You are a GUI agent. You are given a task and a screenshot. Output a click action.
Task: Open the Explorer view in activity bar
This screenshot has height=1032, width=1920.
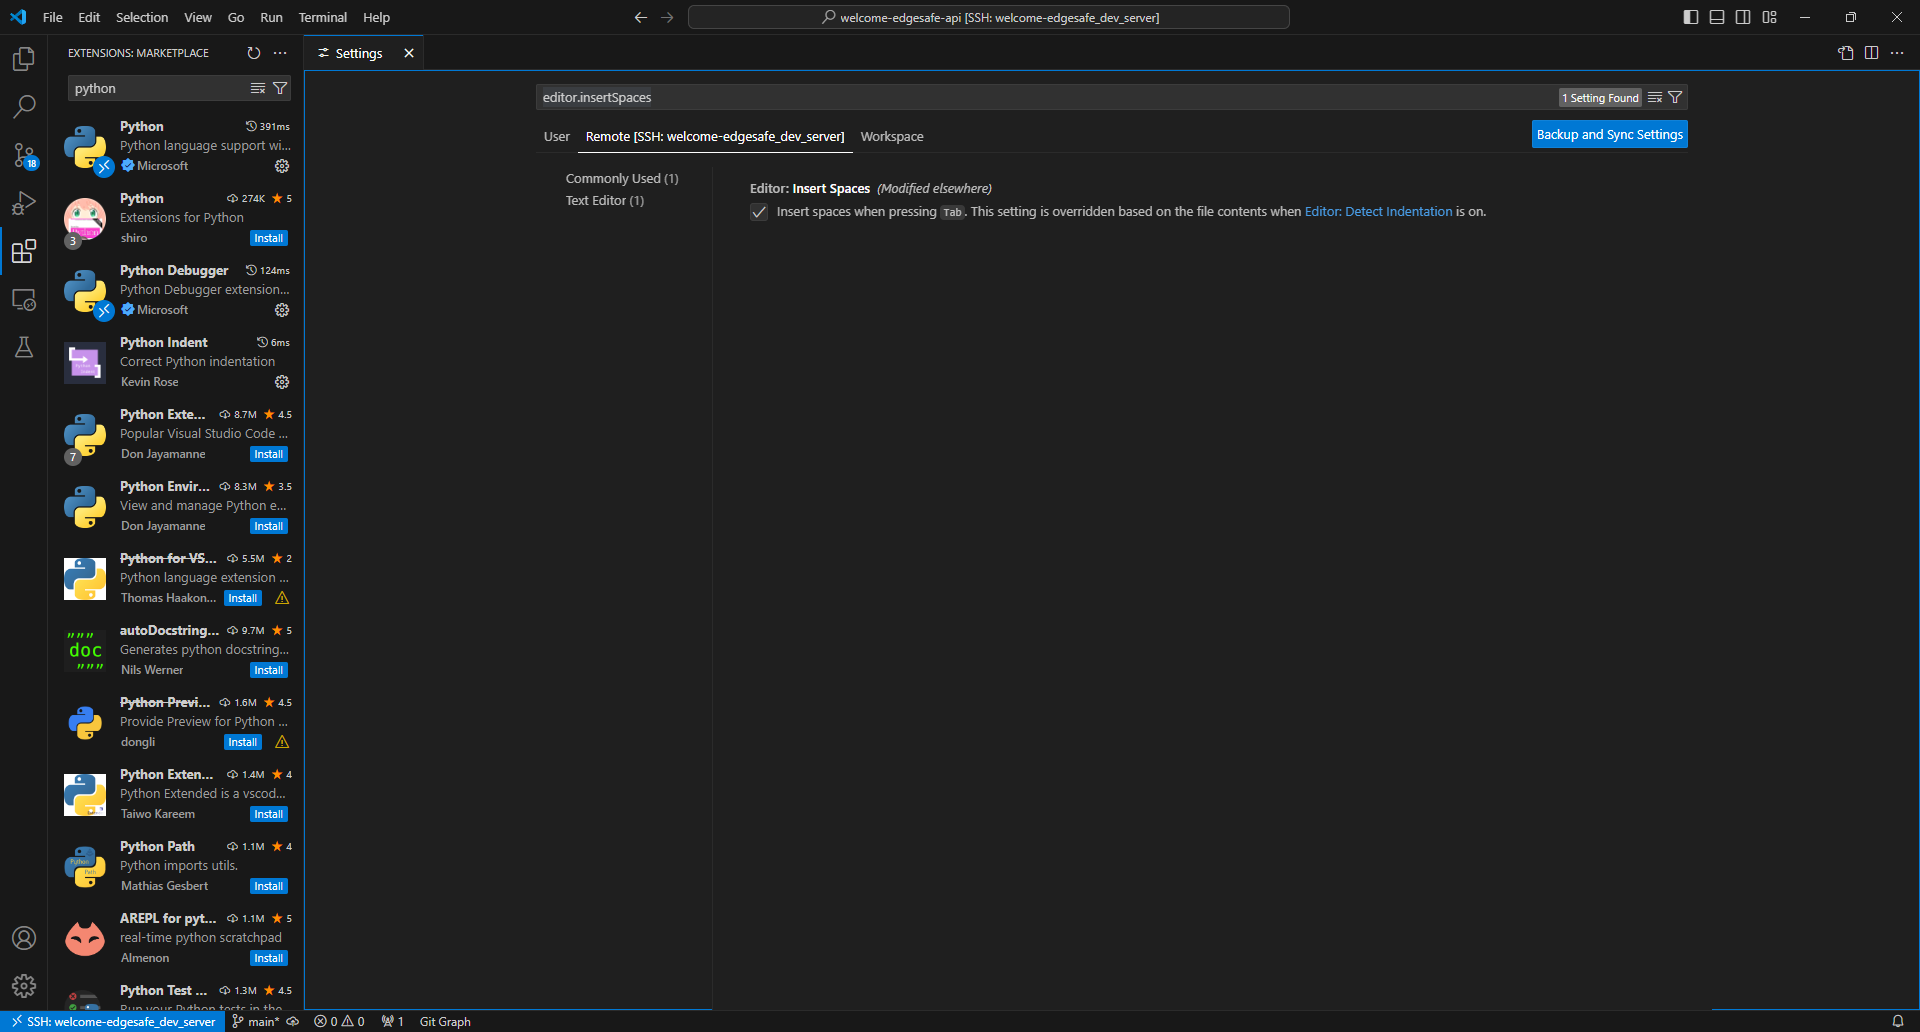click(24, 59)
